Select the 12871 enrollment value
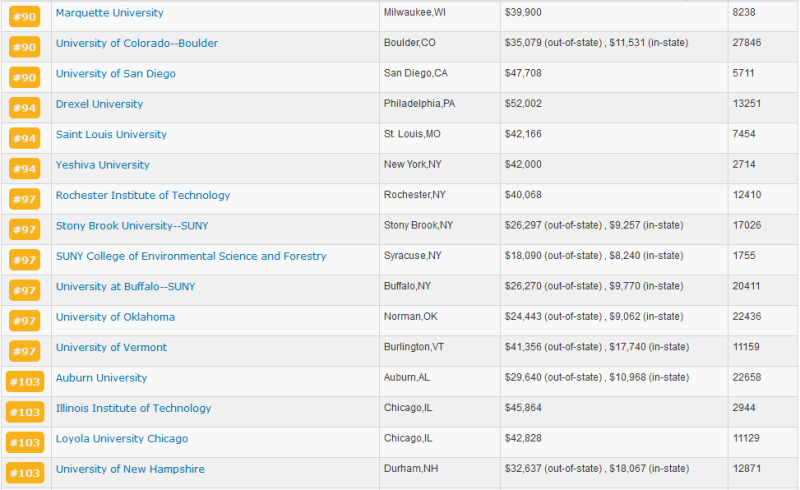 tap(747, 469)
